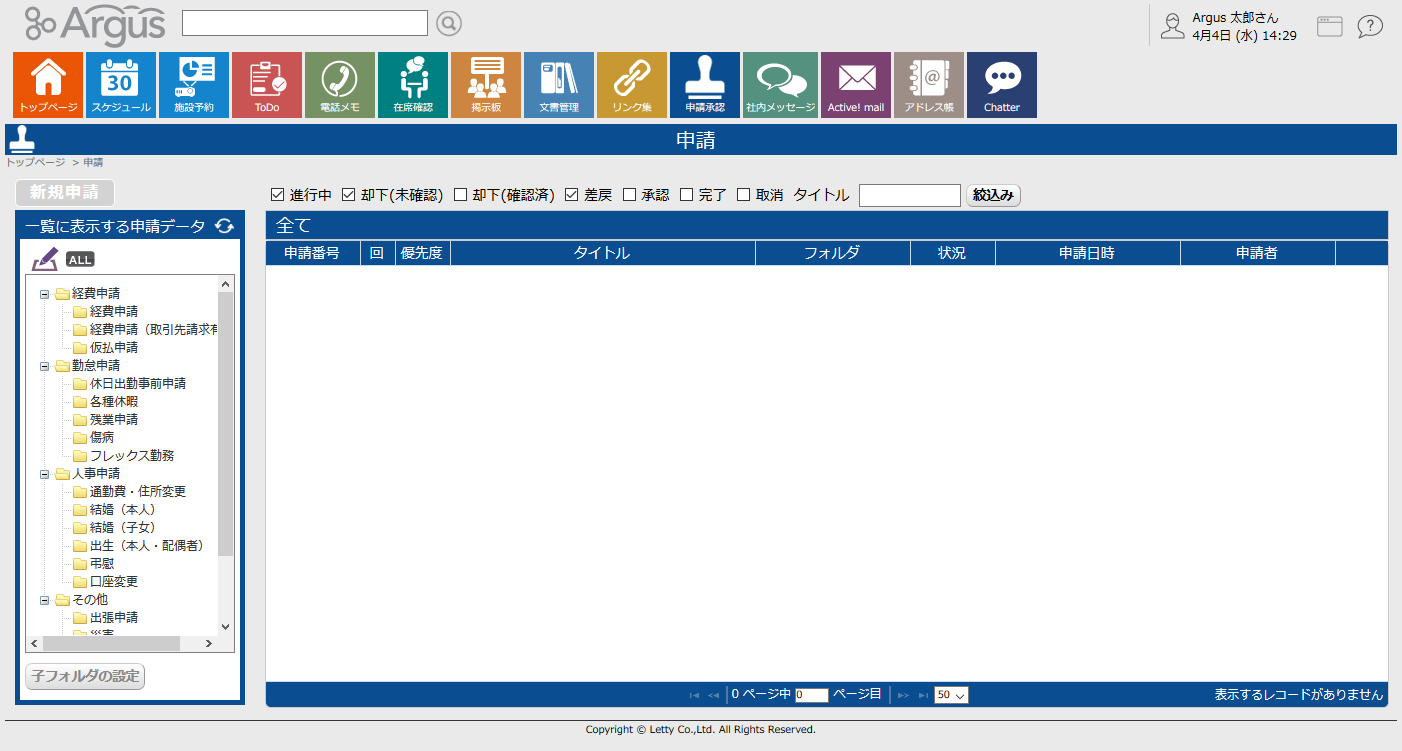Click the タイトル filter input field
The height and width of the screenshot is (751, 1402).
click(910, 195)
